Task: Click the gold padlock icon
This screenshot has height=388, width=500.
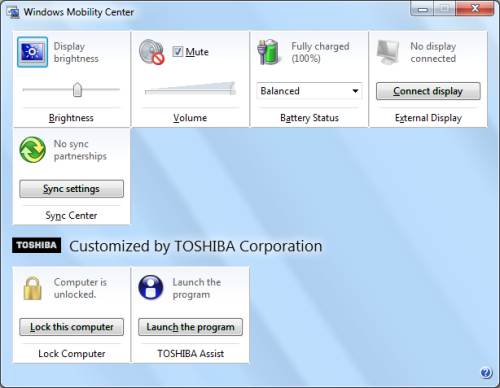Action: coord(33,288)
